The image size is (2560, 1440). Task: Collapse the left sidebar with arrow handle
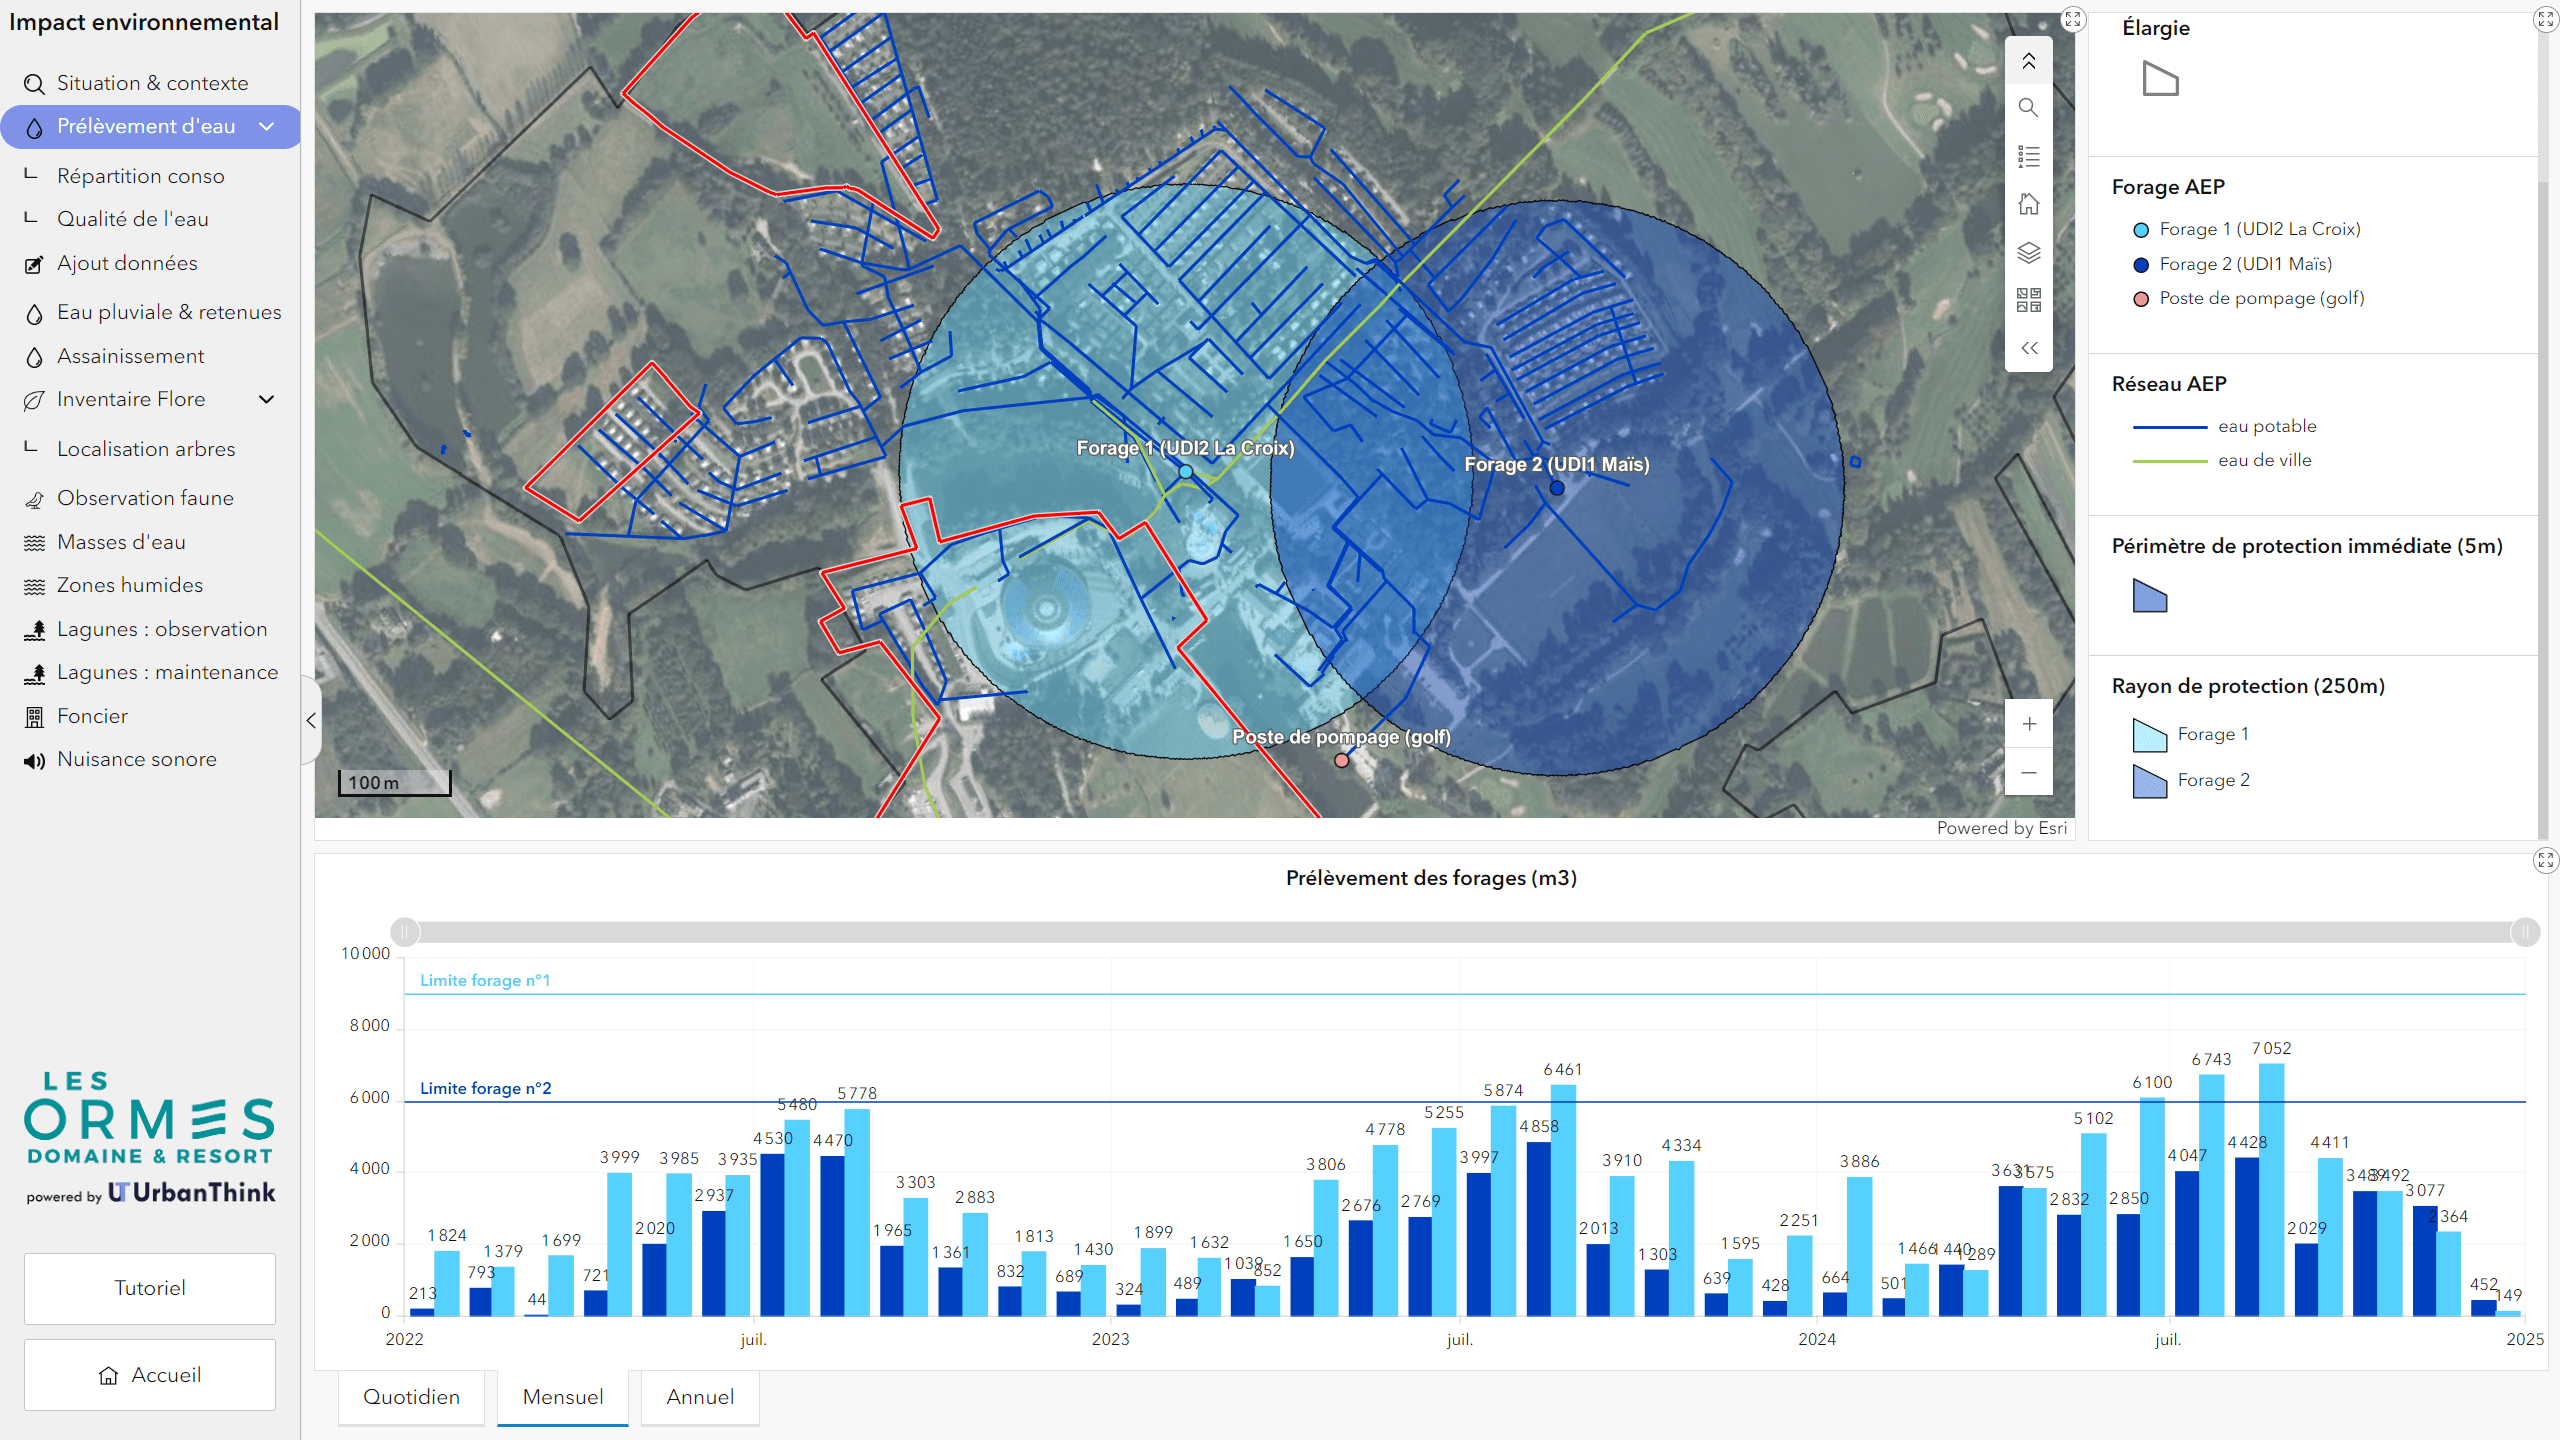coord(311,720)
